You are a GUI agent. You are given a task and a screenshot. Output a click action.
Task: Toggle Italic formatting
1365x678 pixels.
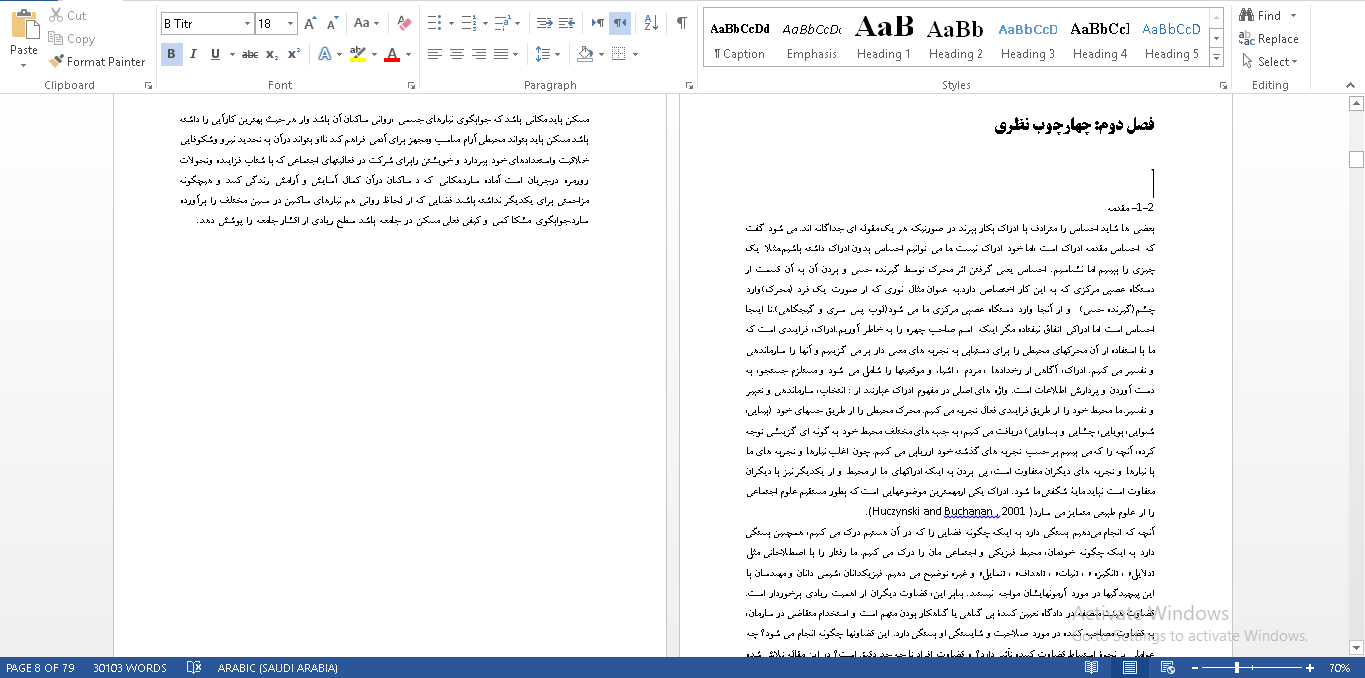coord(193,54)
